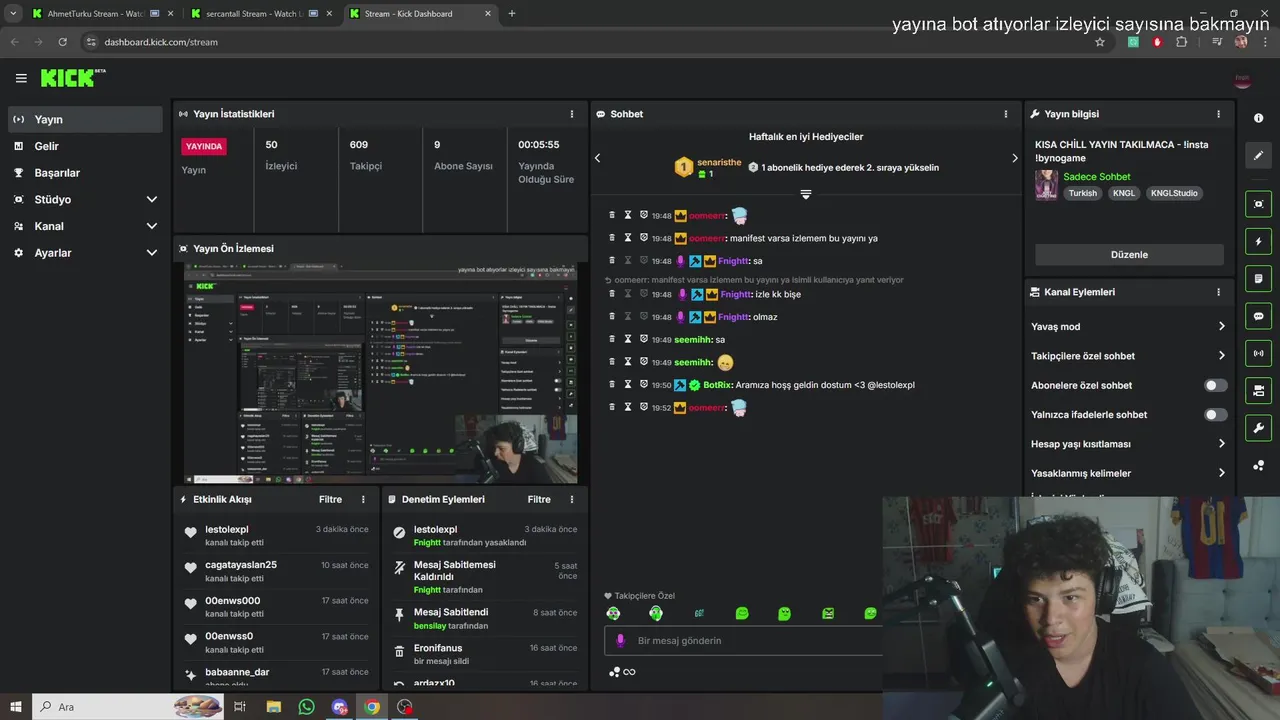Screen dimensions: 1280x720
Task: Click BotRix username in chat
Action: tap(718, 385)
